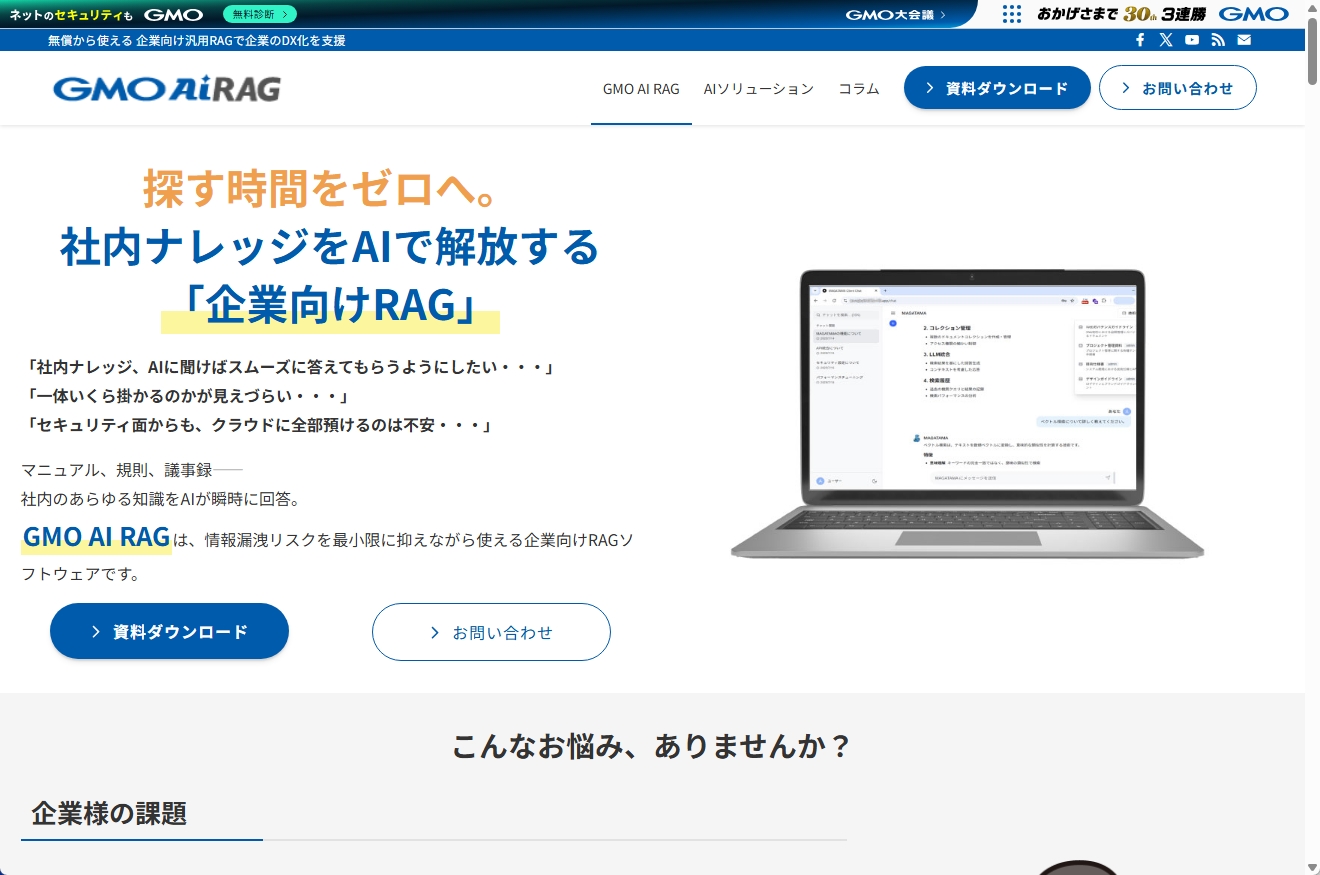Click the ネットのセキュリティも text
This screenshot has height=875, width=1320.
(71, 15)
